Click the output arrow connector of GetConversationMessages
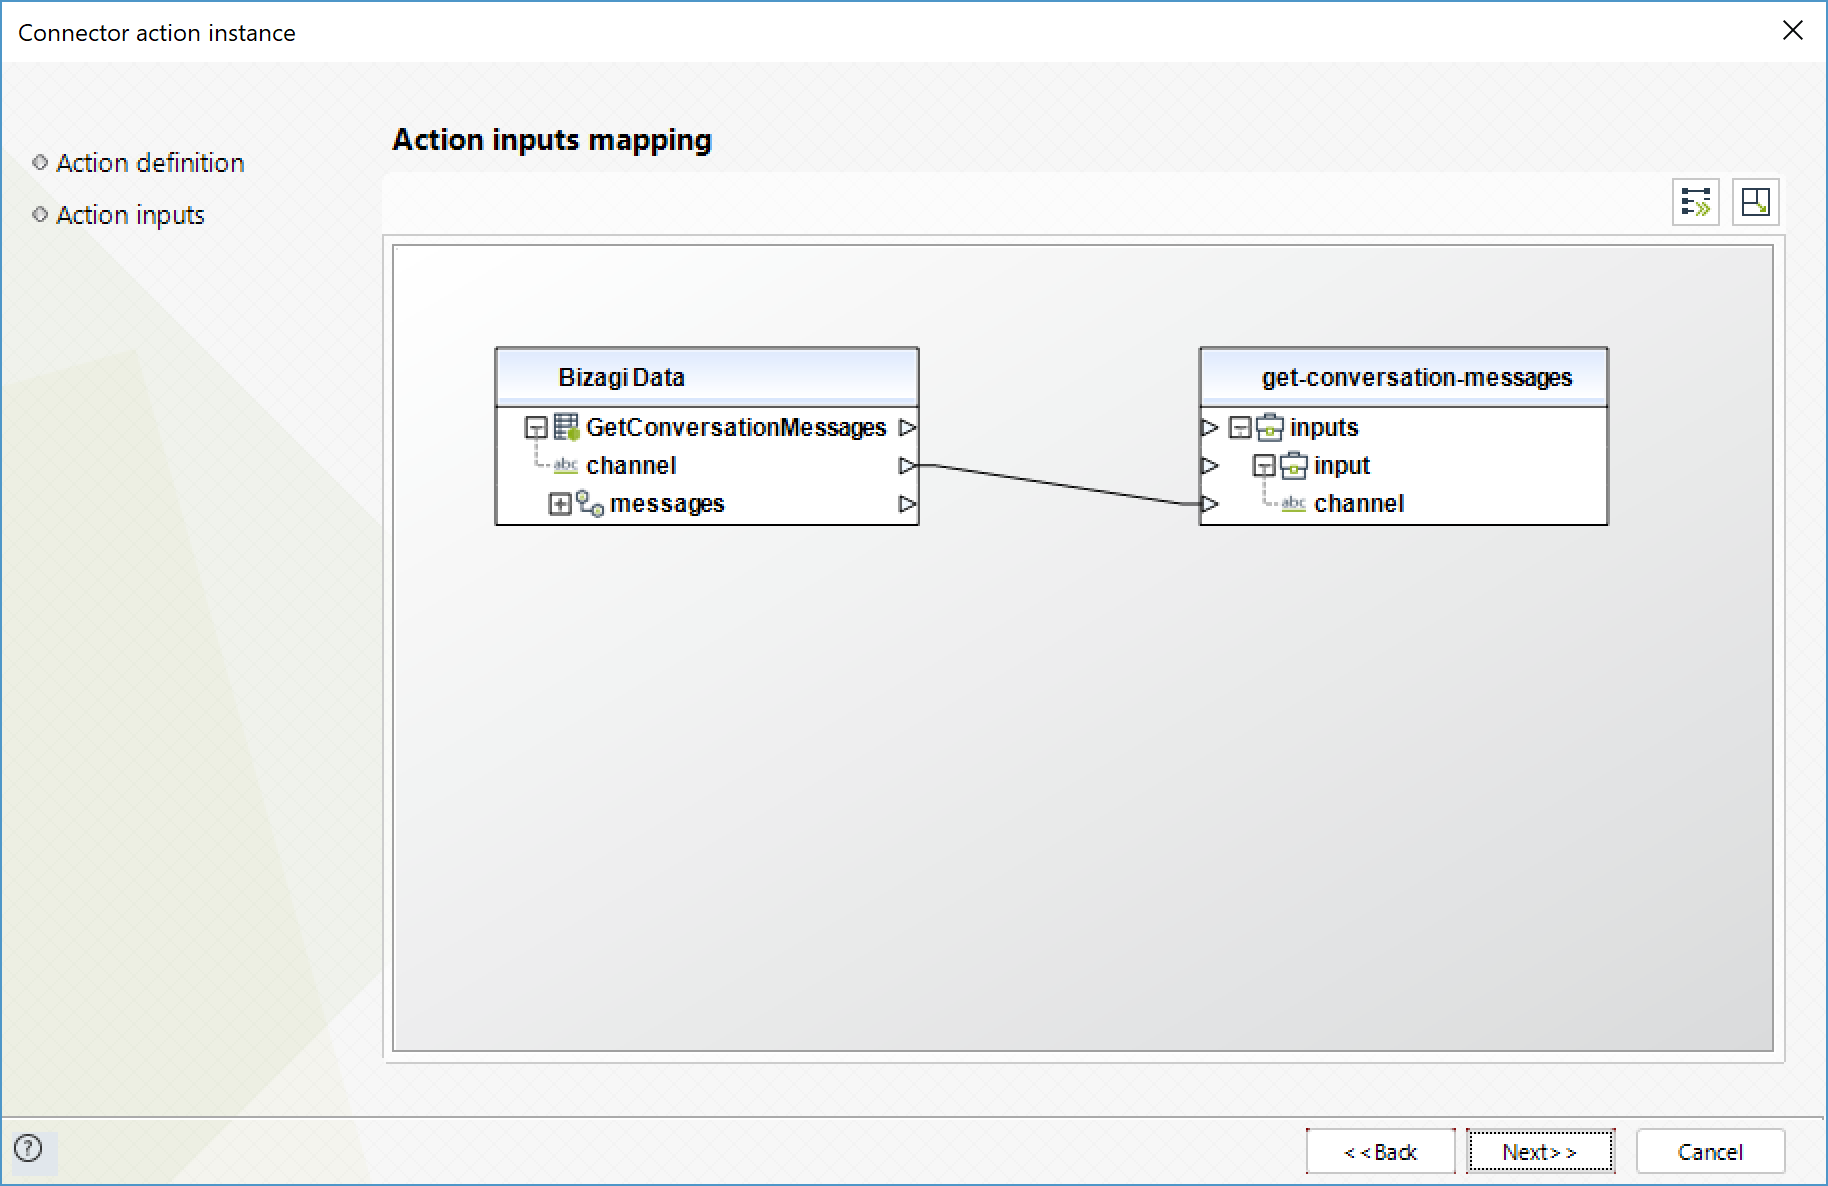This screenshot has width=1828, height=1186. 907,428
